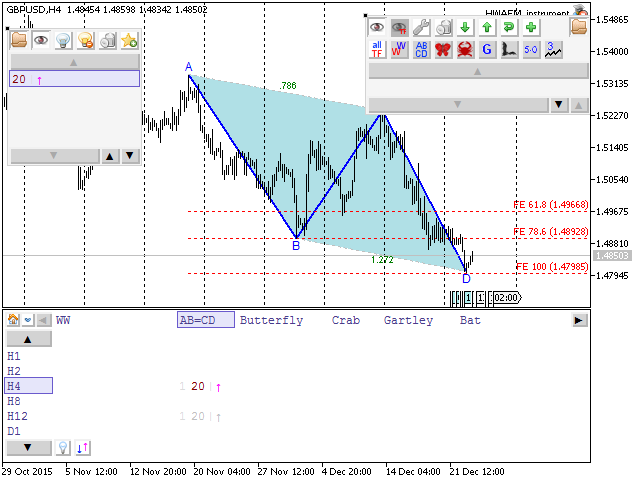The height and width of the screenshot is (480, 640).
Task: Click the trash bin icon in the right tool panel
Action: point(443,27)
